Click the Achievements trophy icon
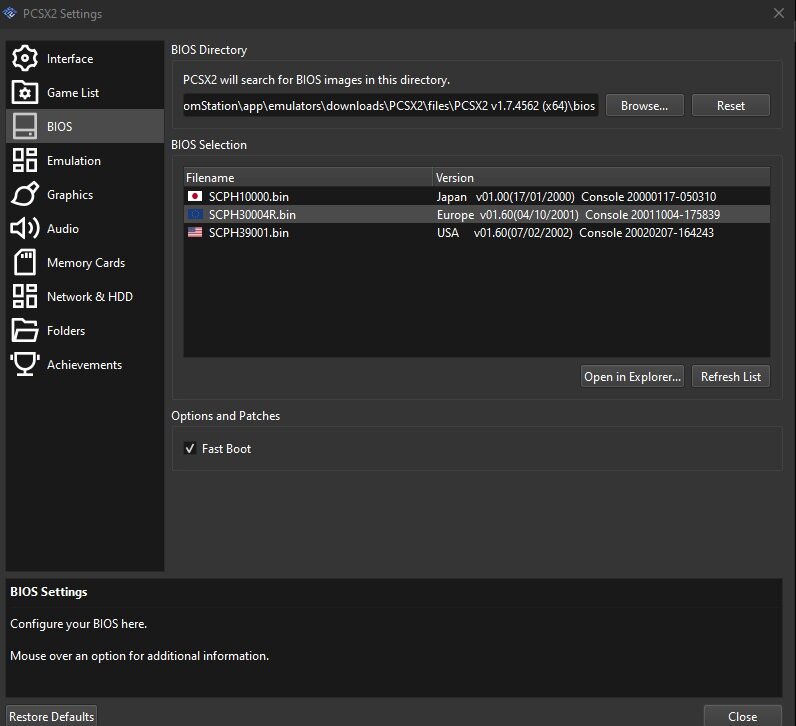Image resolution: width=796 pixels, height=726 pixels. 24,364
